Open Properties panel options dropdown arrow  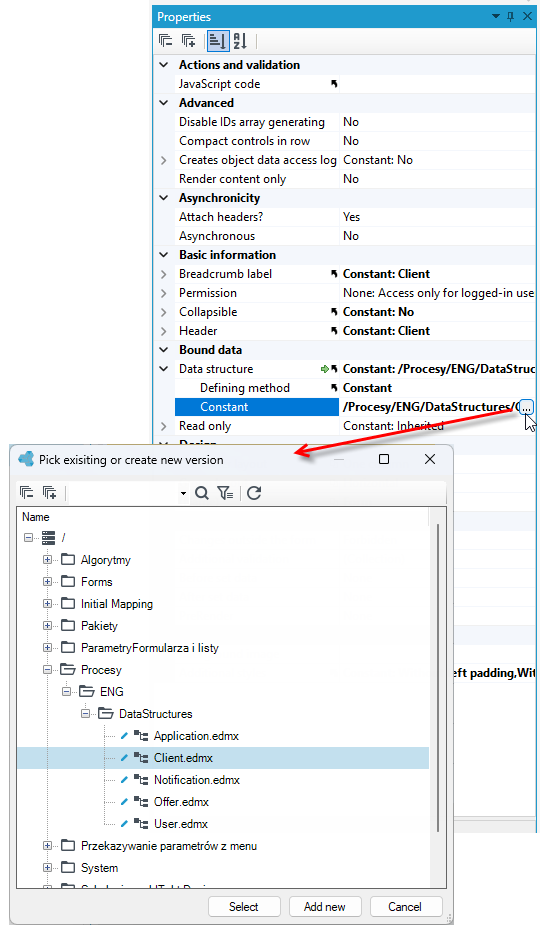point(495,17)
